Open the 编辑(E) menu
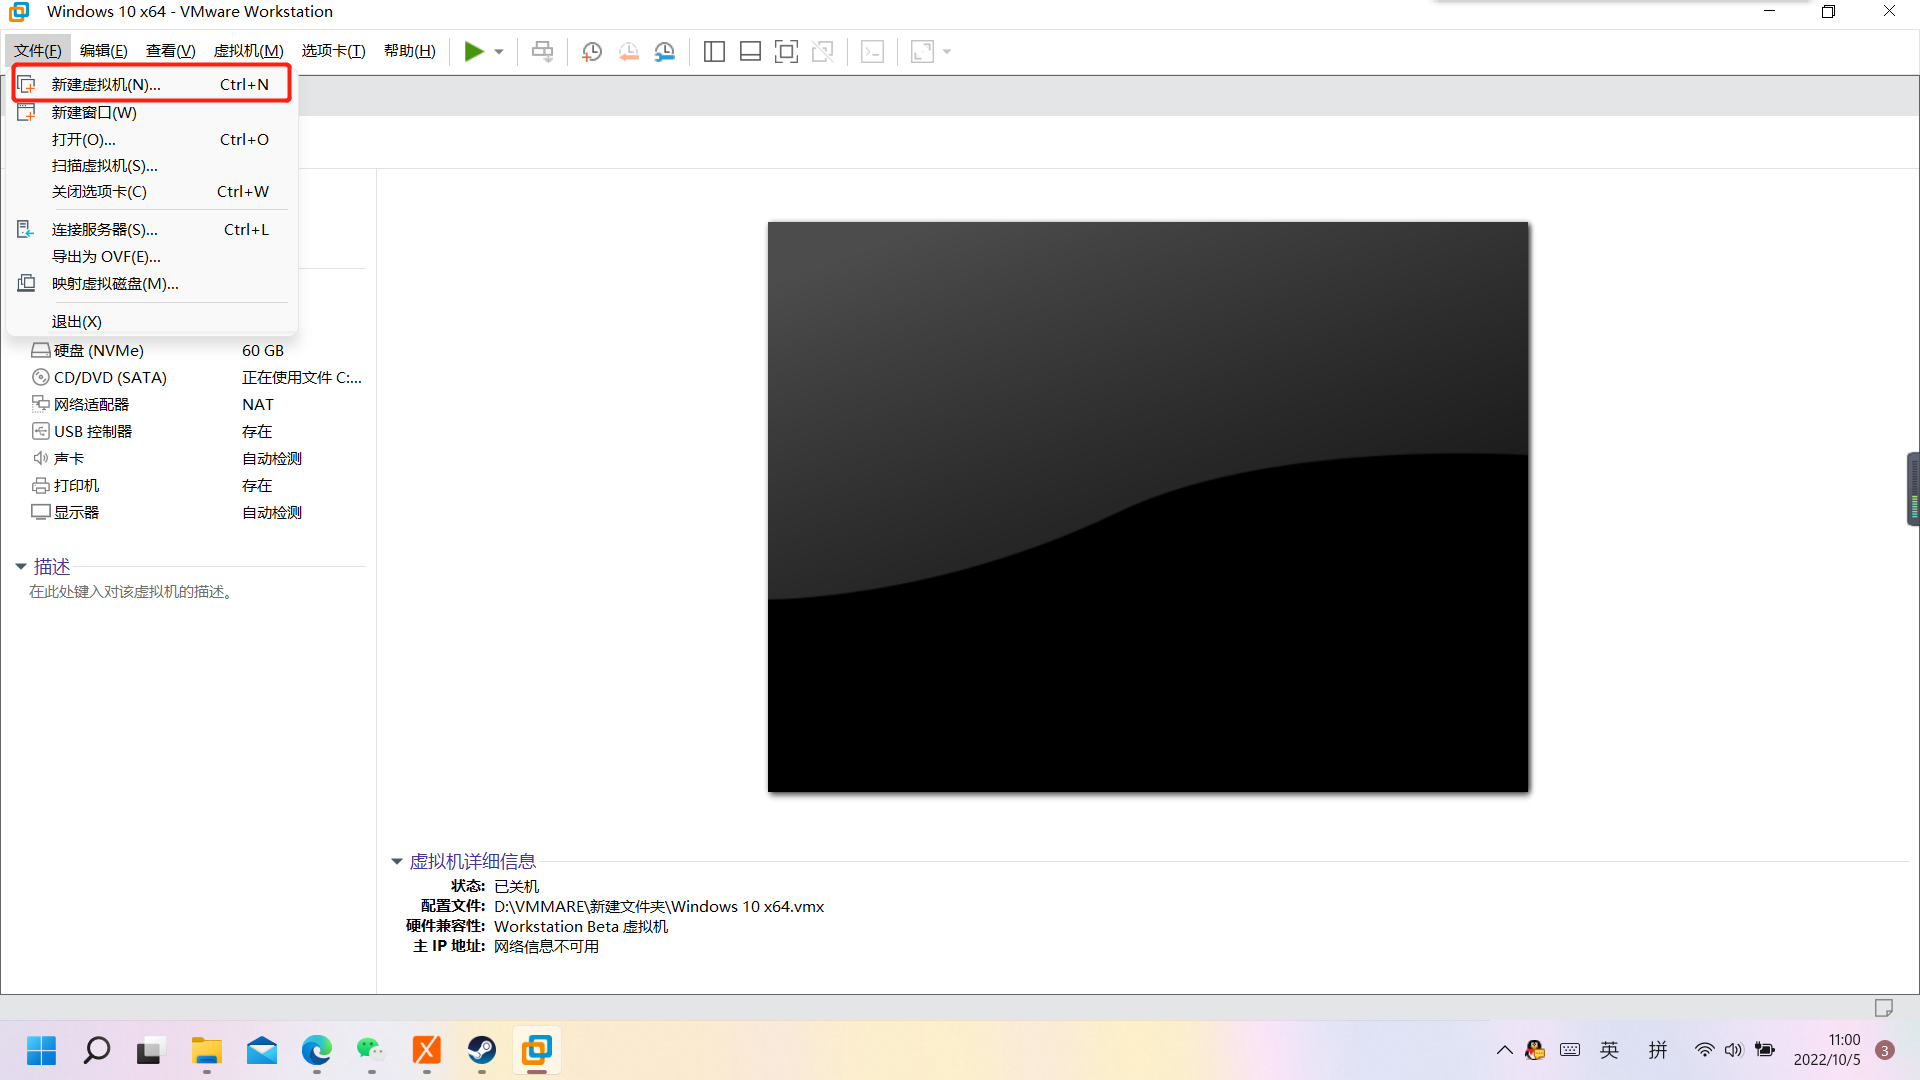Viewport: 1920px width, 1080px height. (104, 51)
